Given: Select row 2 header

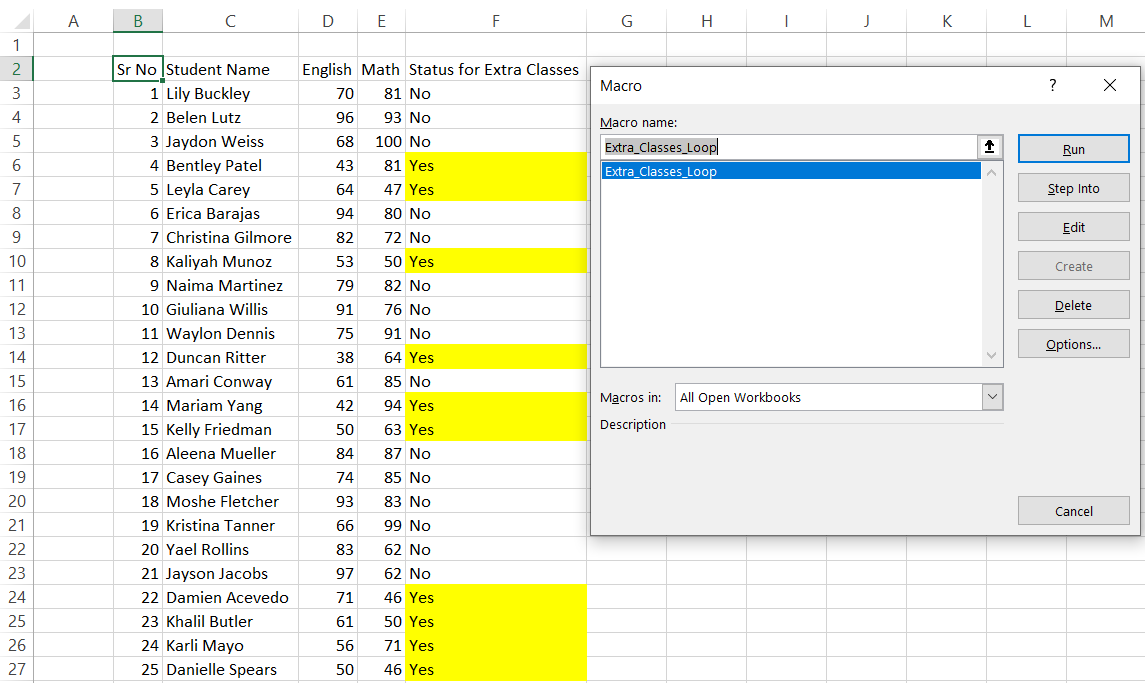Looking at the screenshot, I should point(16,69).
